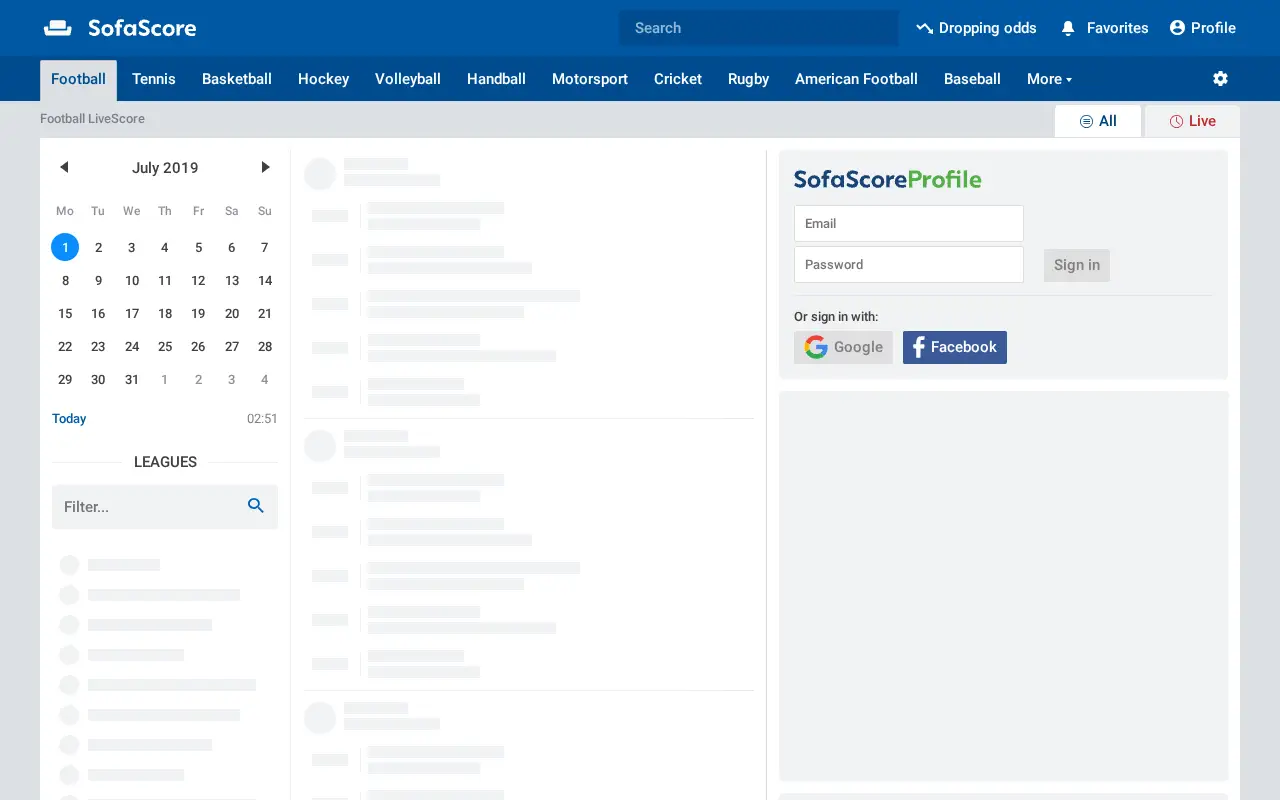Image resolution: width=1280 pixels, height=800 pixels.
Task: Click the Favorites bell icon
Action: [x=1068, y=28]
